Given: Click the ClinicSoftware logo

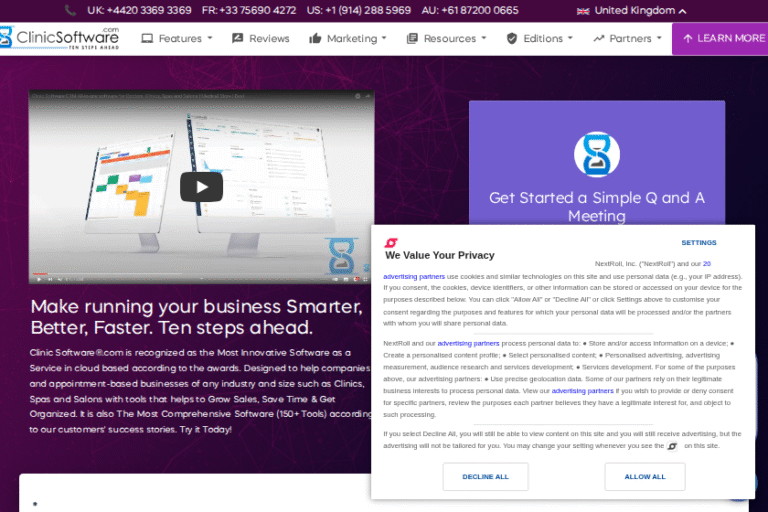Looking at the screenshot, I should point(59,38).
